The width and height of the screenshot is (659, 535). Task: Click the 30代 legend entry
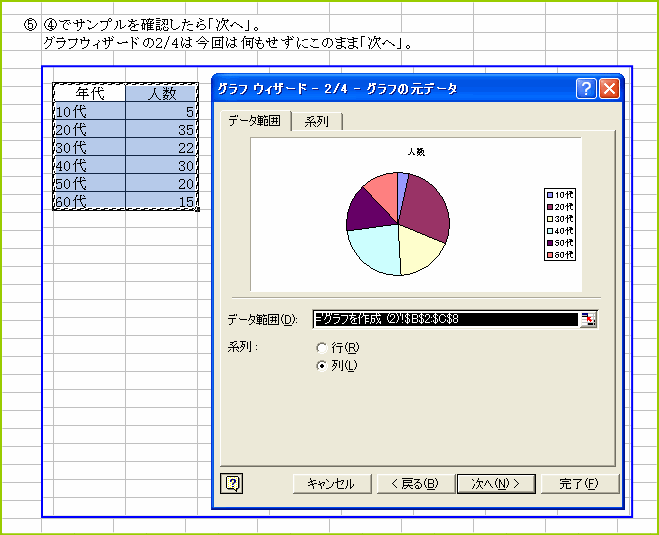point(560,219)
